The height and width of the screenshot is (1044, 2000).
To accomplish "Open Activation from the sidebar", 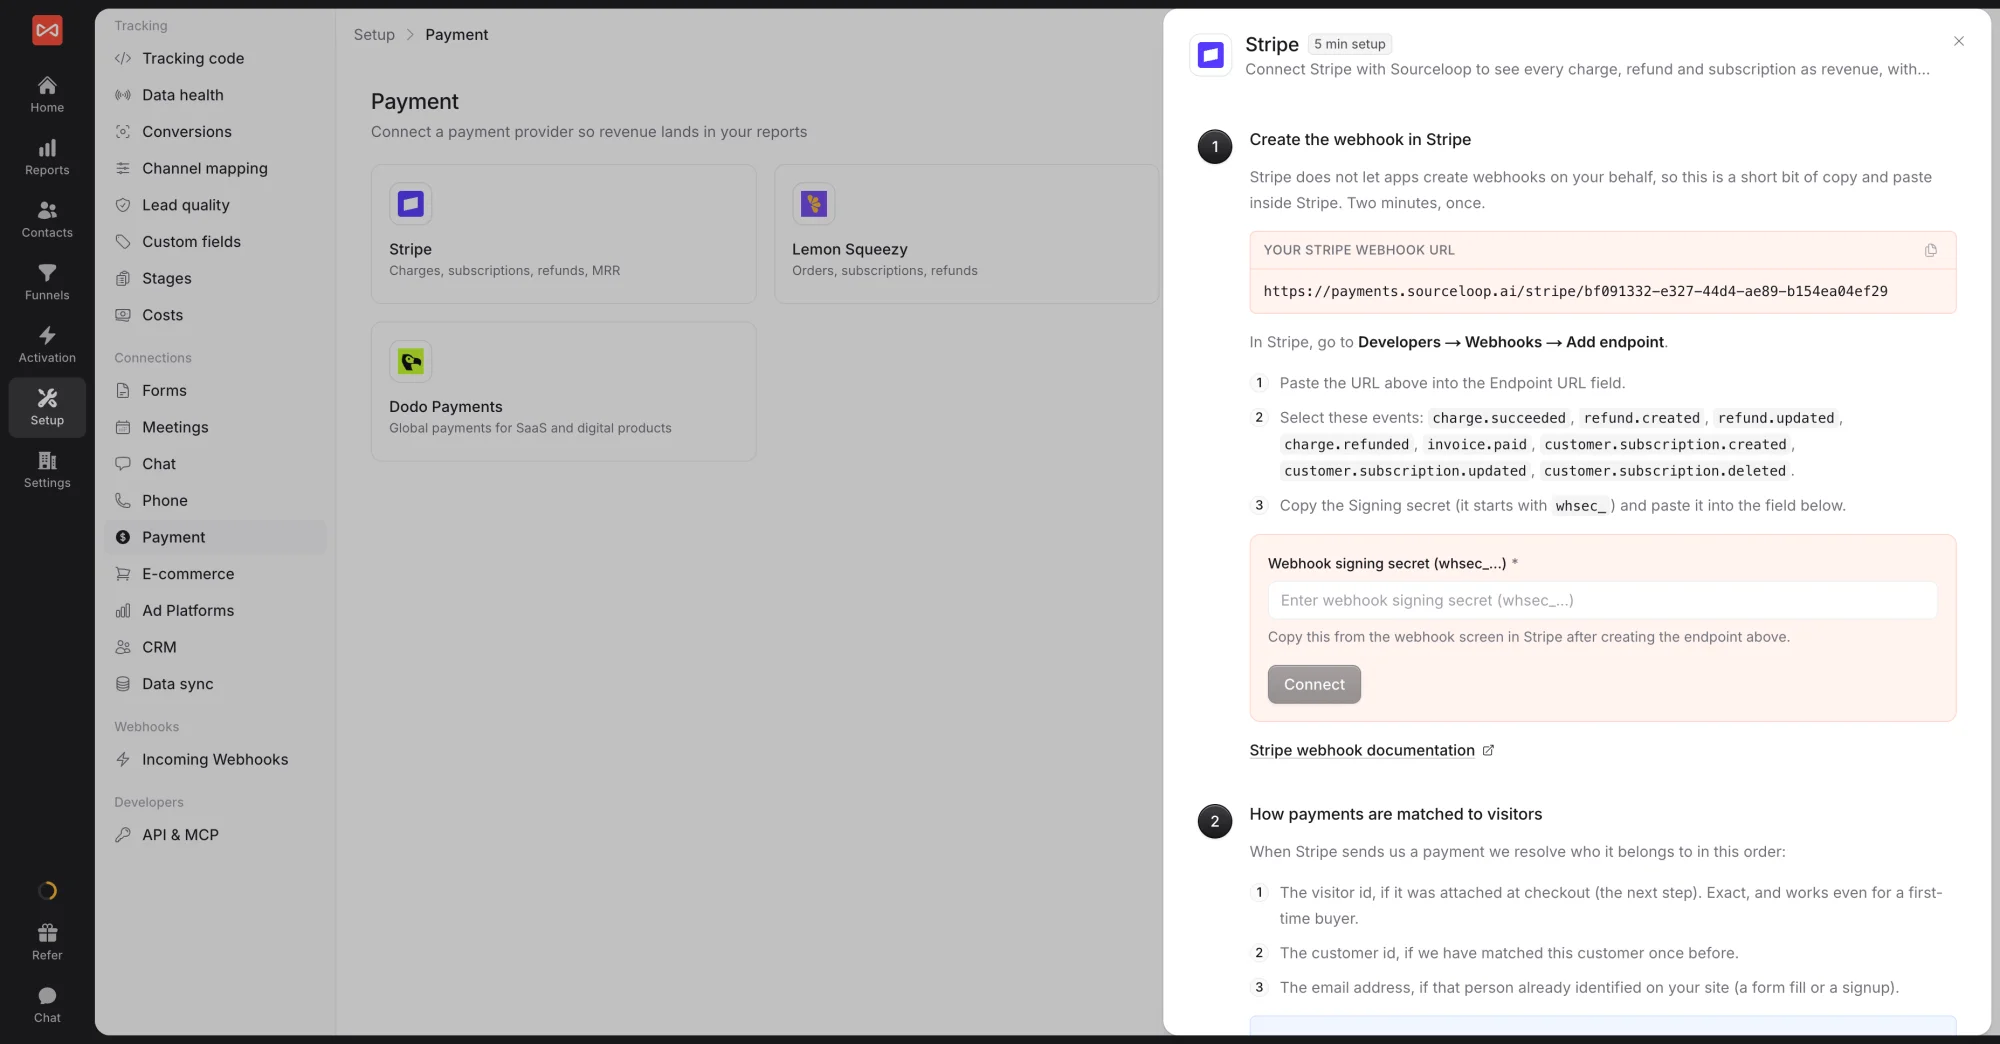I will pos(47,345).
